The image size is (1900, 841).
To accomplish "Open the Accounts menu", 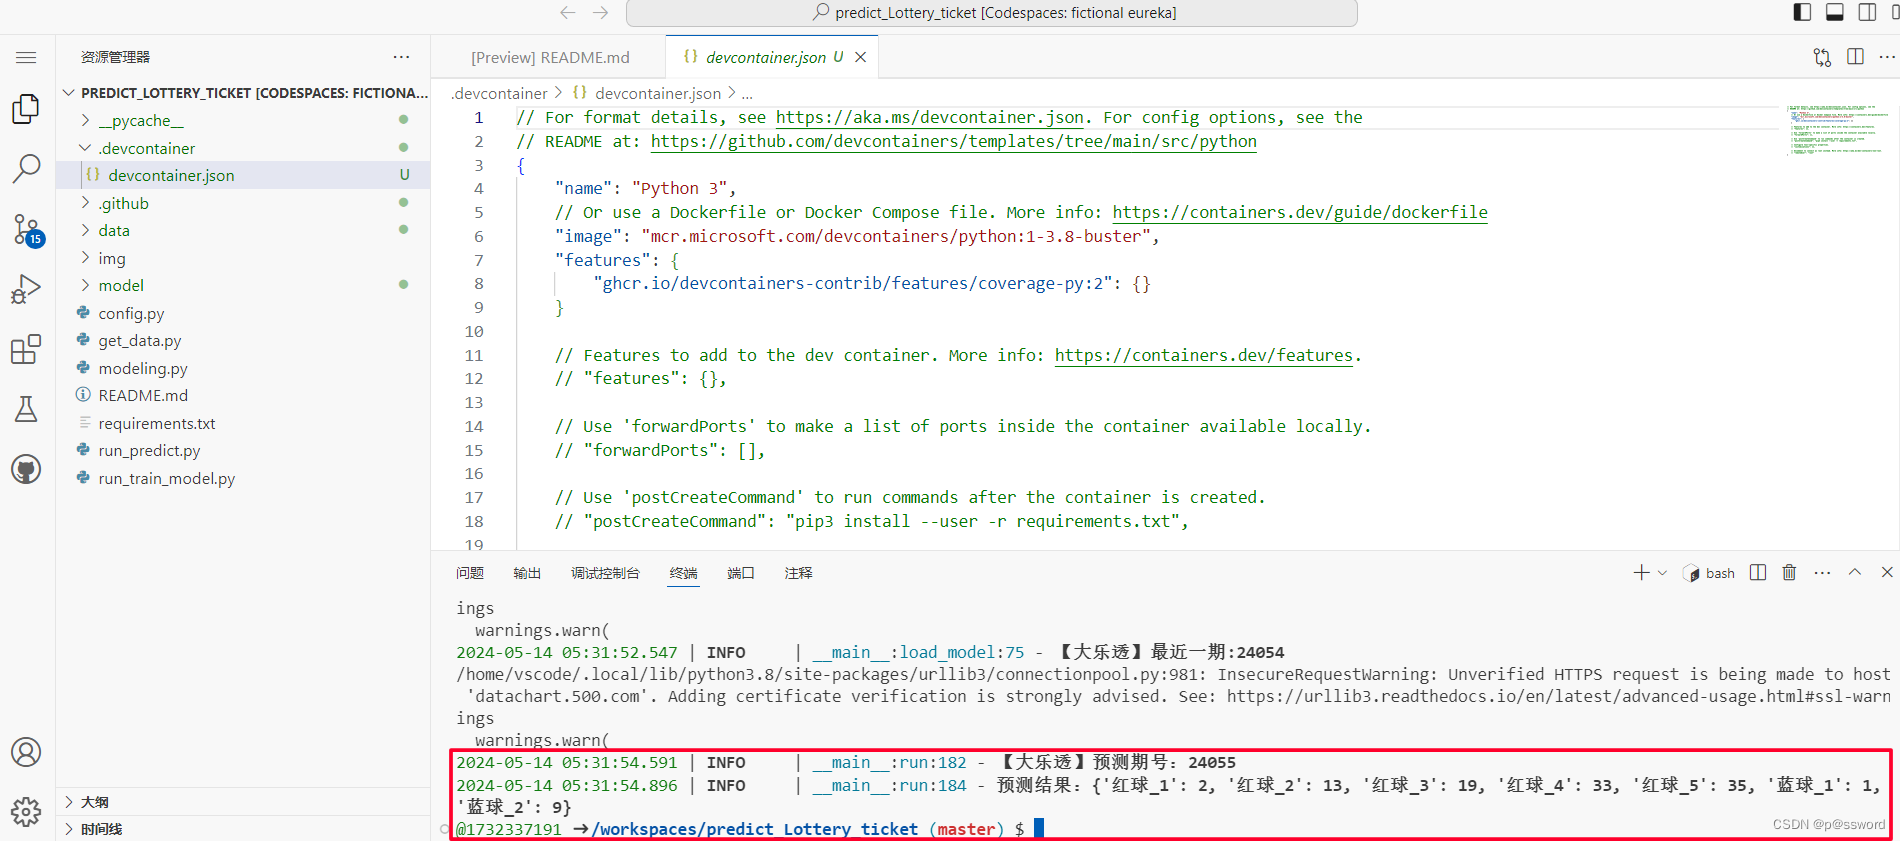I will point(26,752).
